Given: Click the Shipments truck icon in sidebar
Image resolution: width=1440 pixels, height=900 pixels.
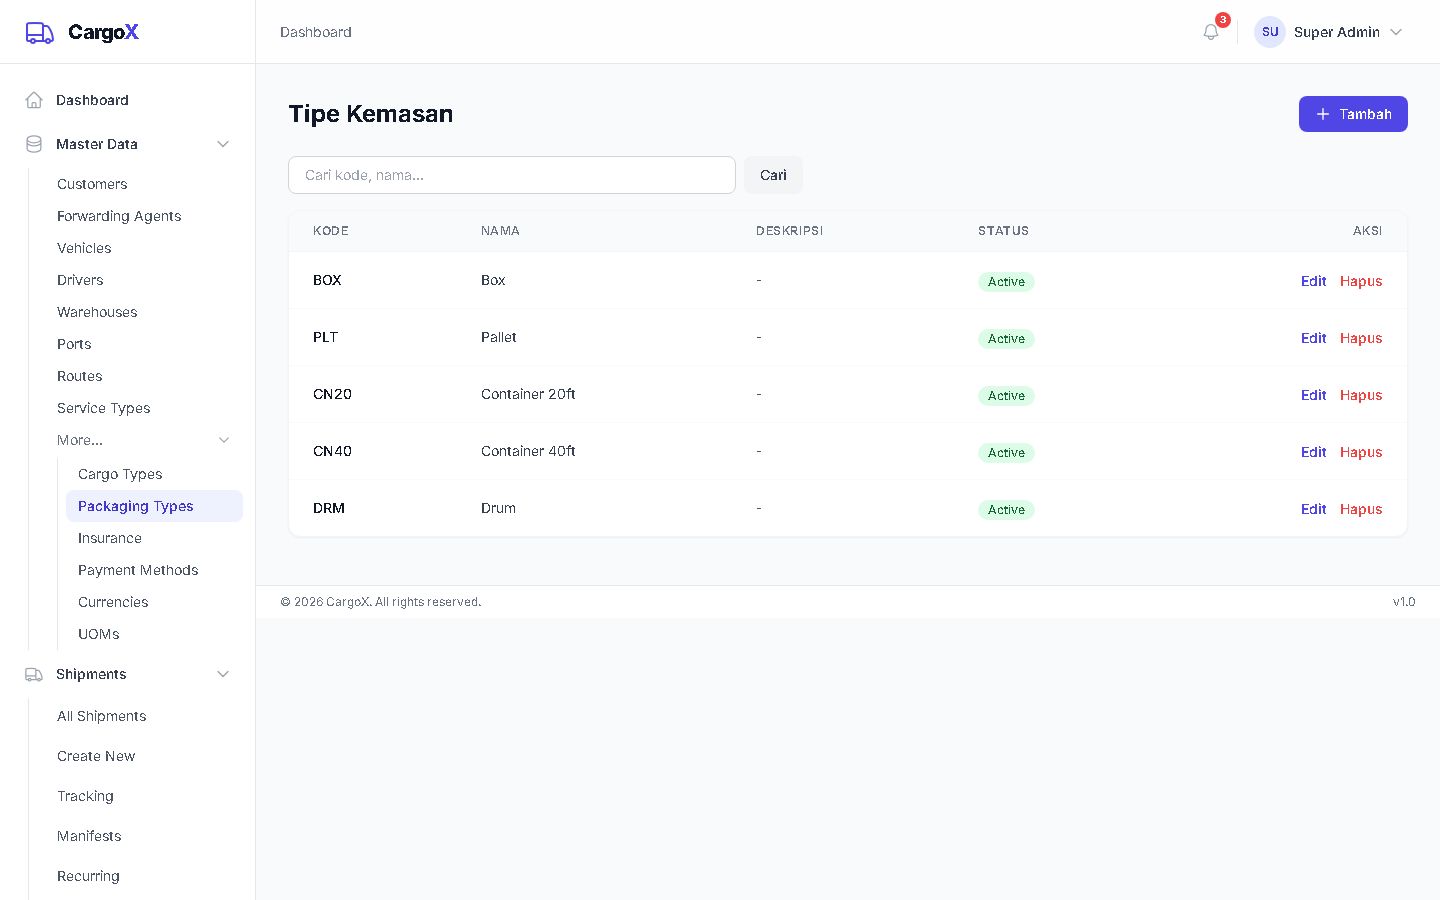Looking at the screenshot, I should [x=34, y=674].
